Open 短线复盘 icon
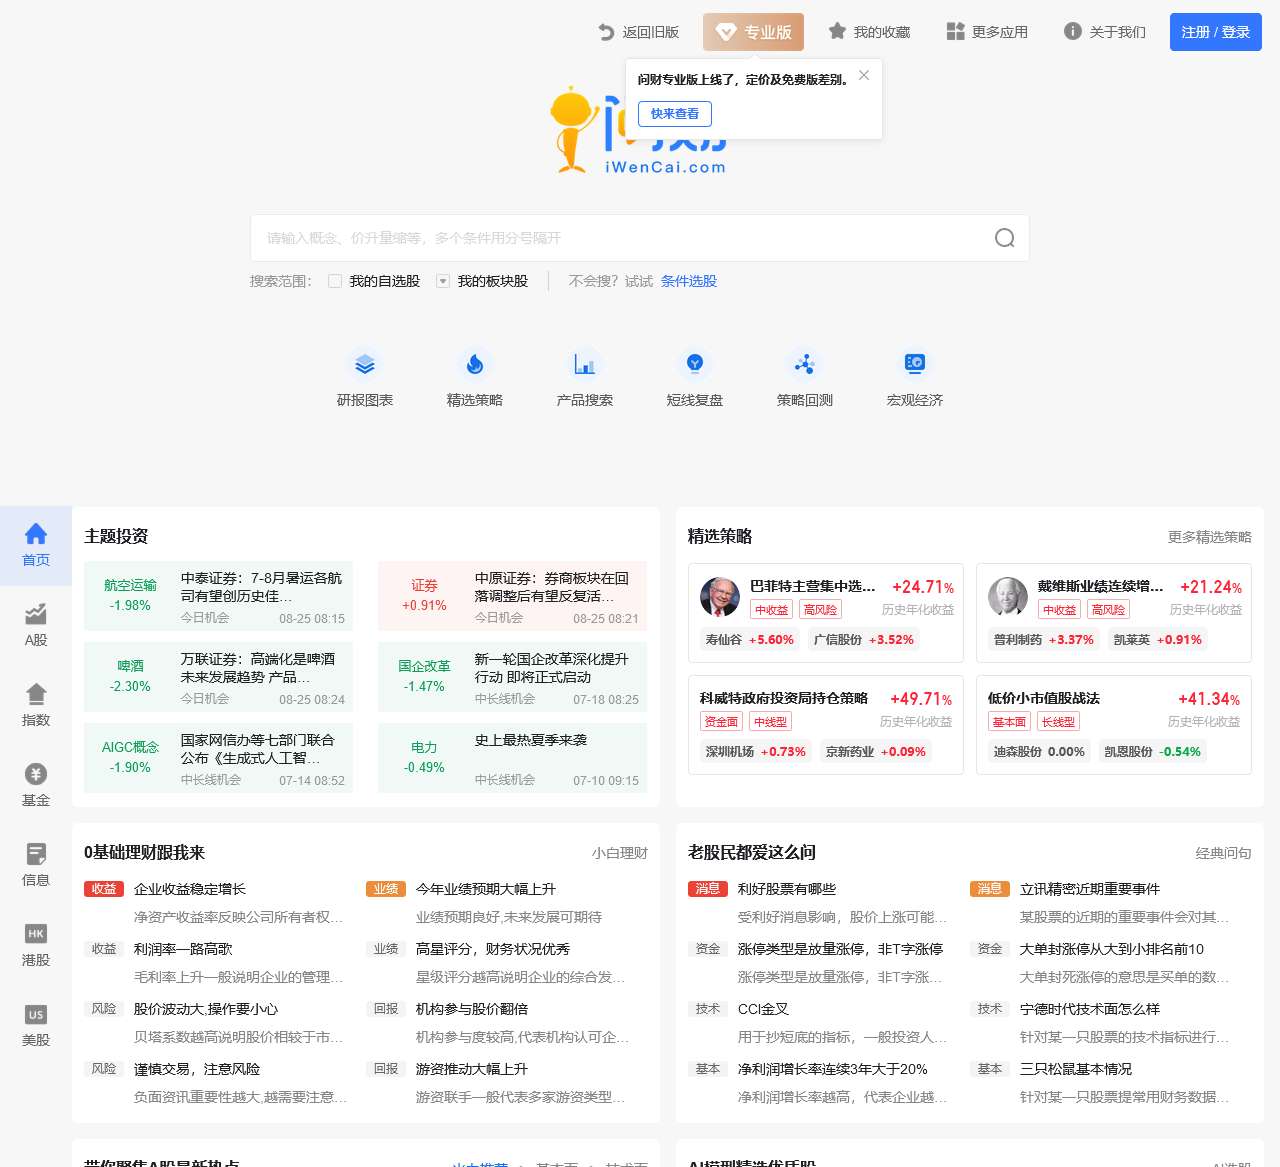The height and width of the screenshot is (1167, 1280). pyautogui.click(x=695, y=364)
